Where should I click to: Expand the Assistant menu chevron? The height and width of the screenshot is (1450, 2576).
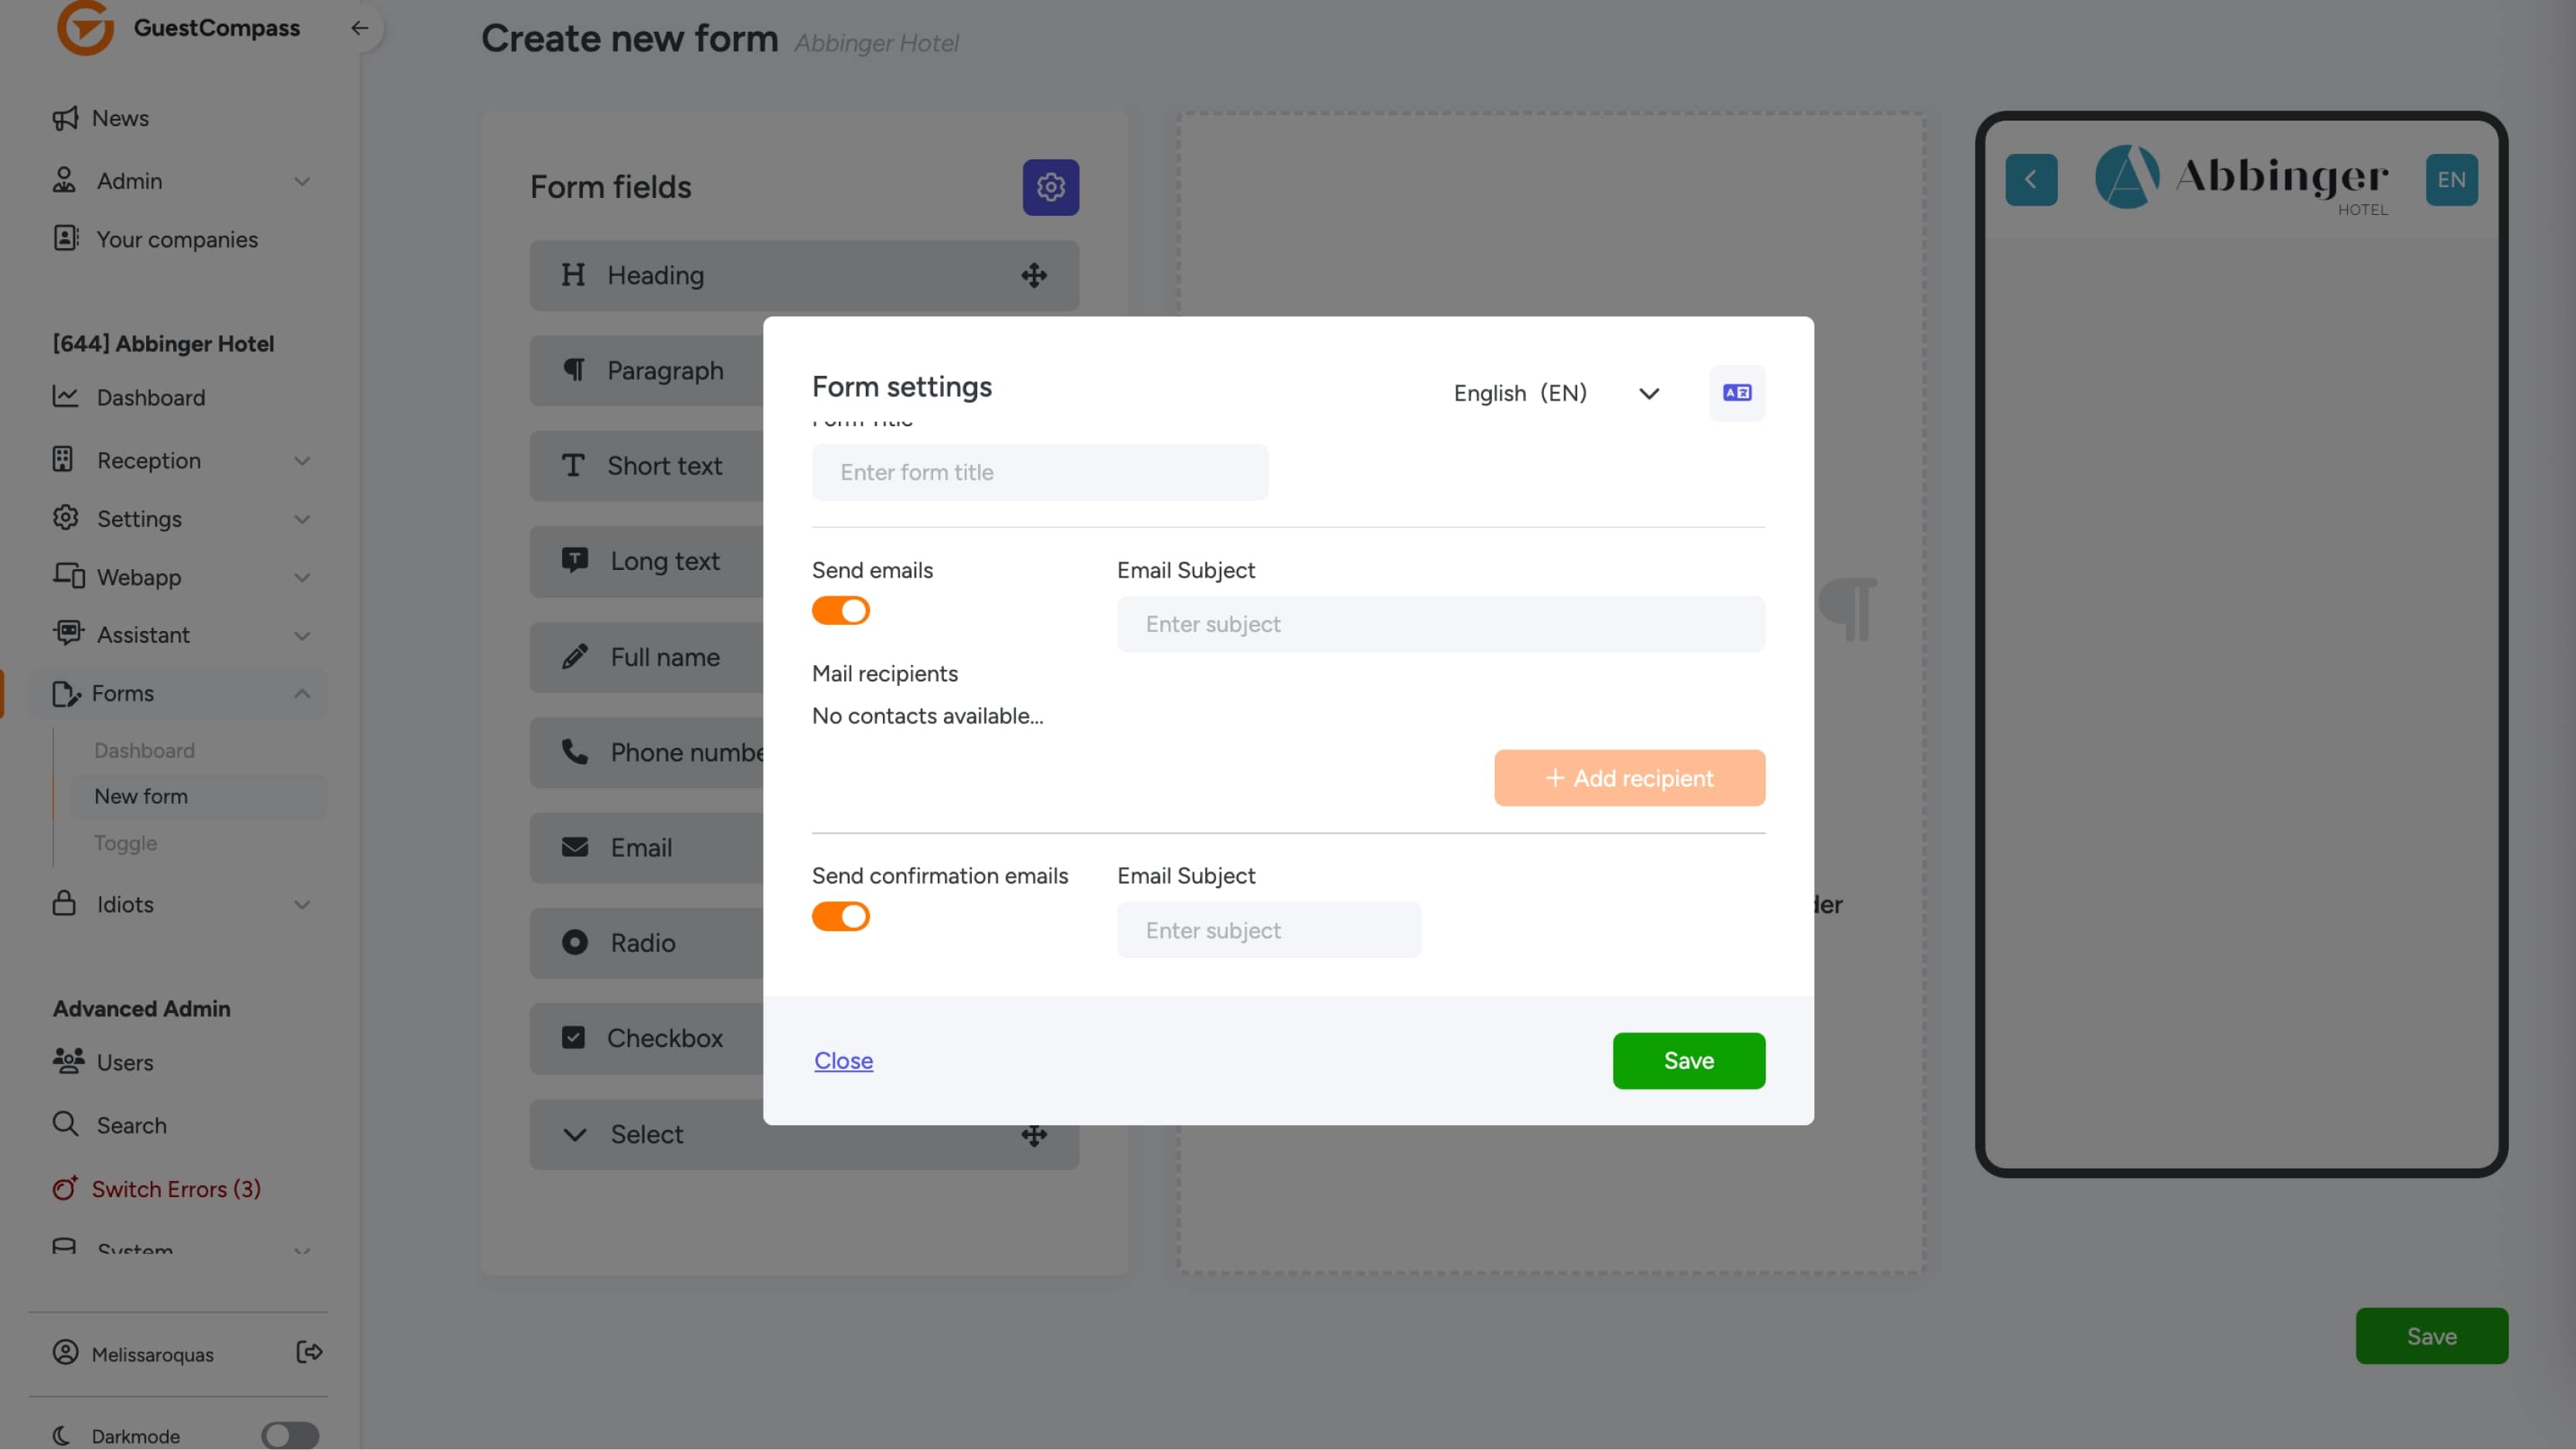click(302, 635)
